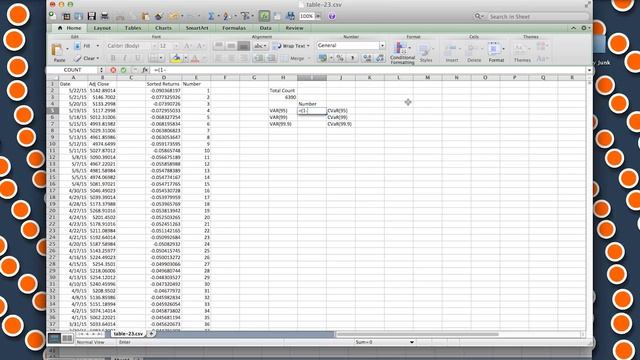Screen dimensions: 640x360
Task: Switch to Normal View in the status bar
Action: coord(54,338)
